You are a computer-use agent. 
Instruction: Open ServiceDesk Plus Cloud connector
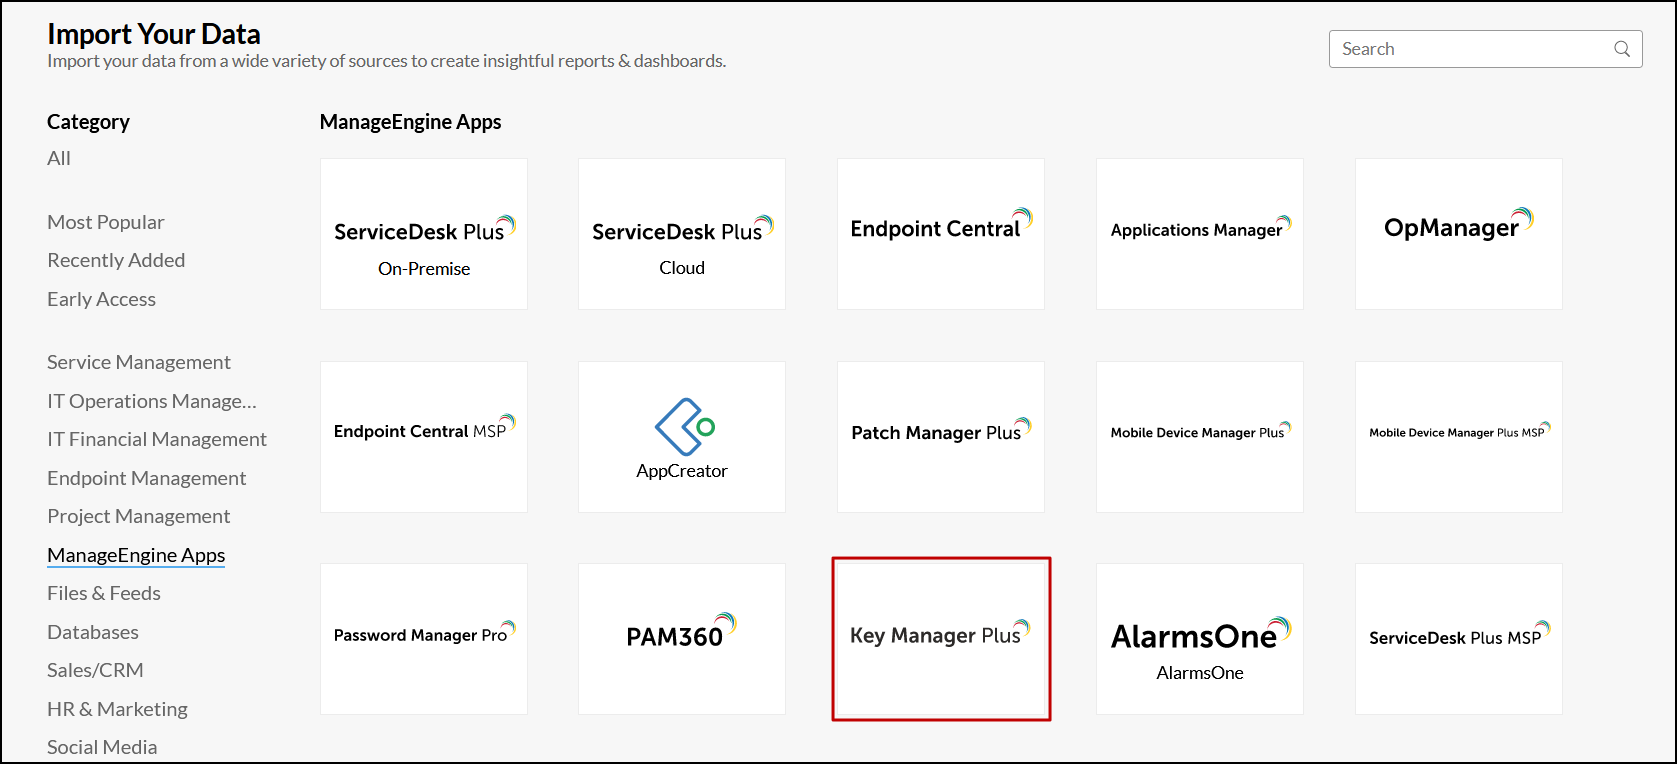pos(682,234)
